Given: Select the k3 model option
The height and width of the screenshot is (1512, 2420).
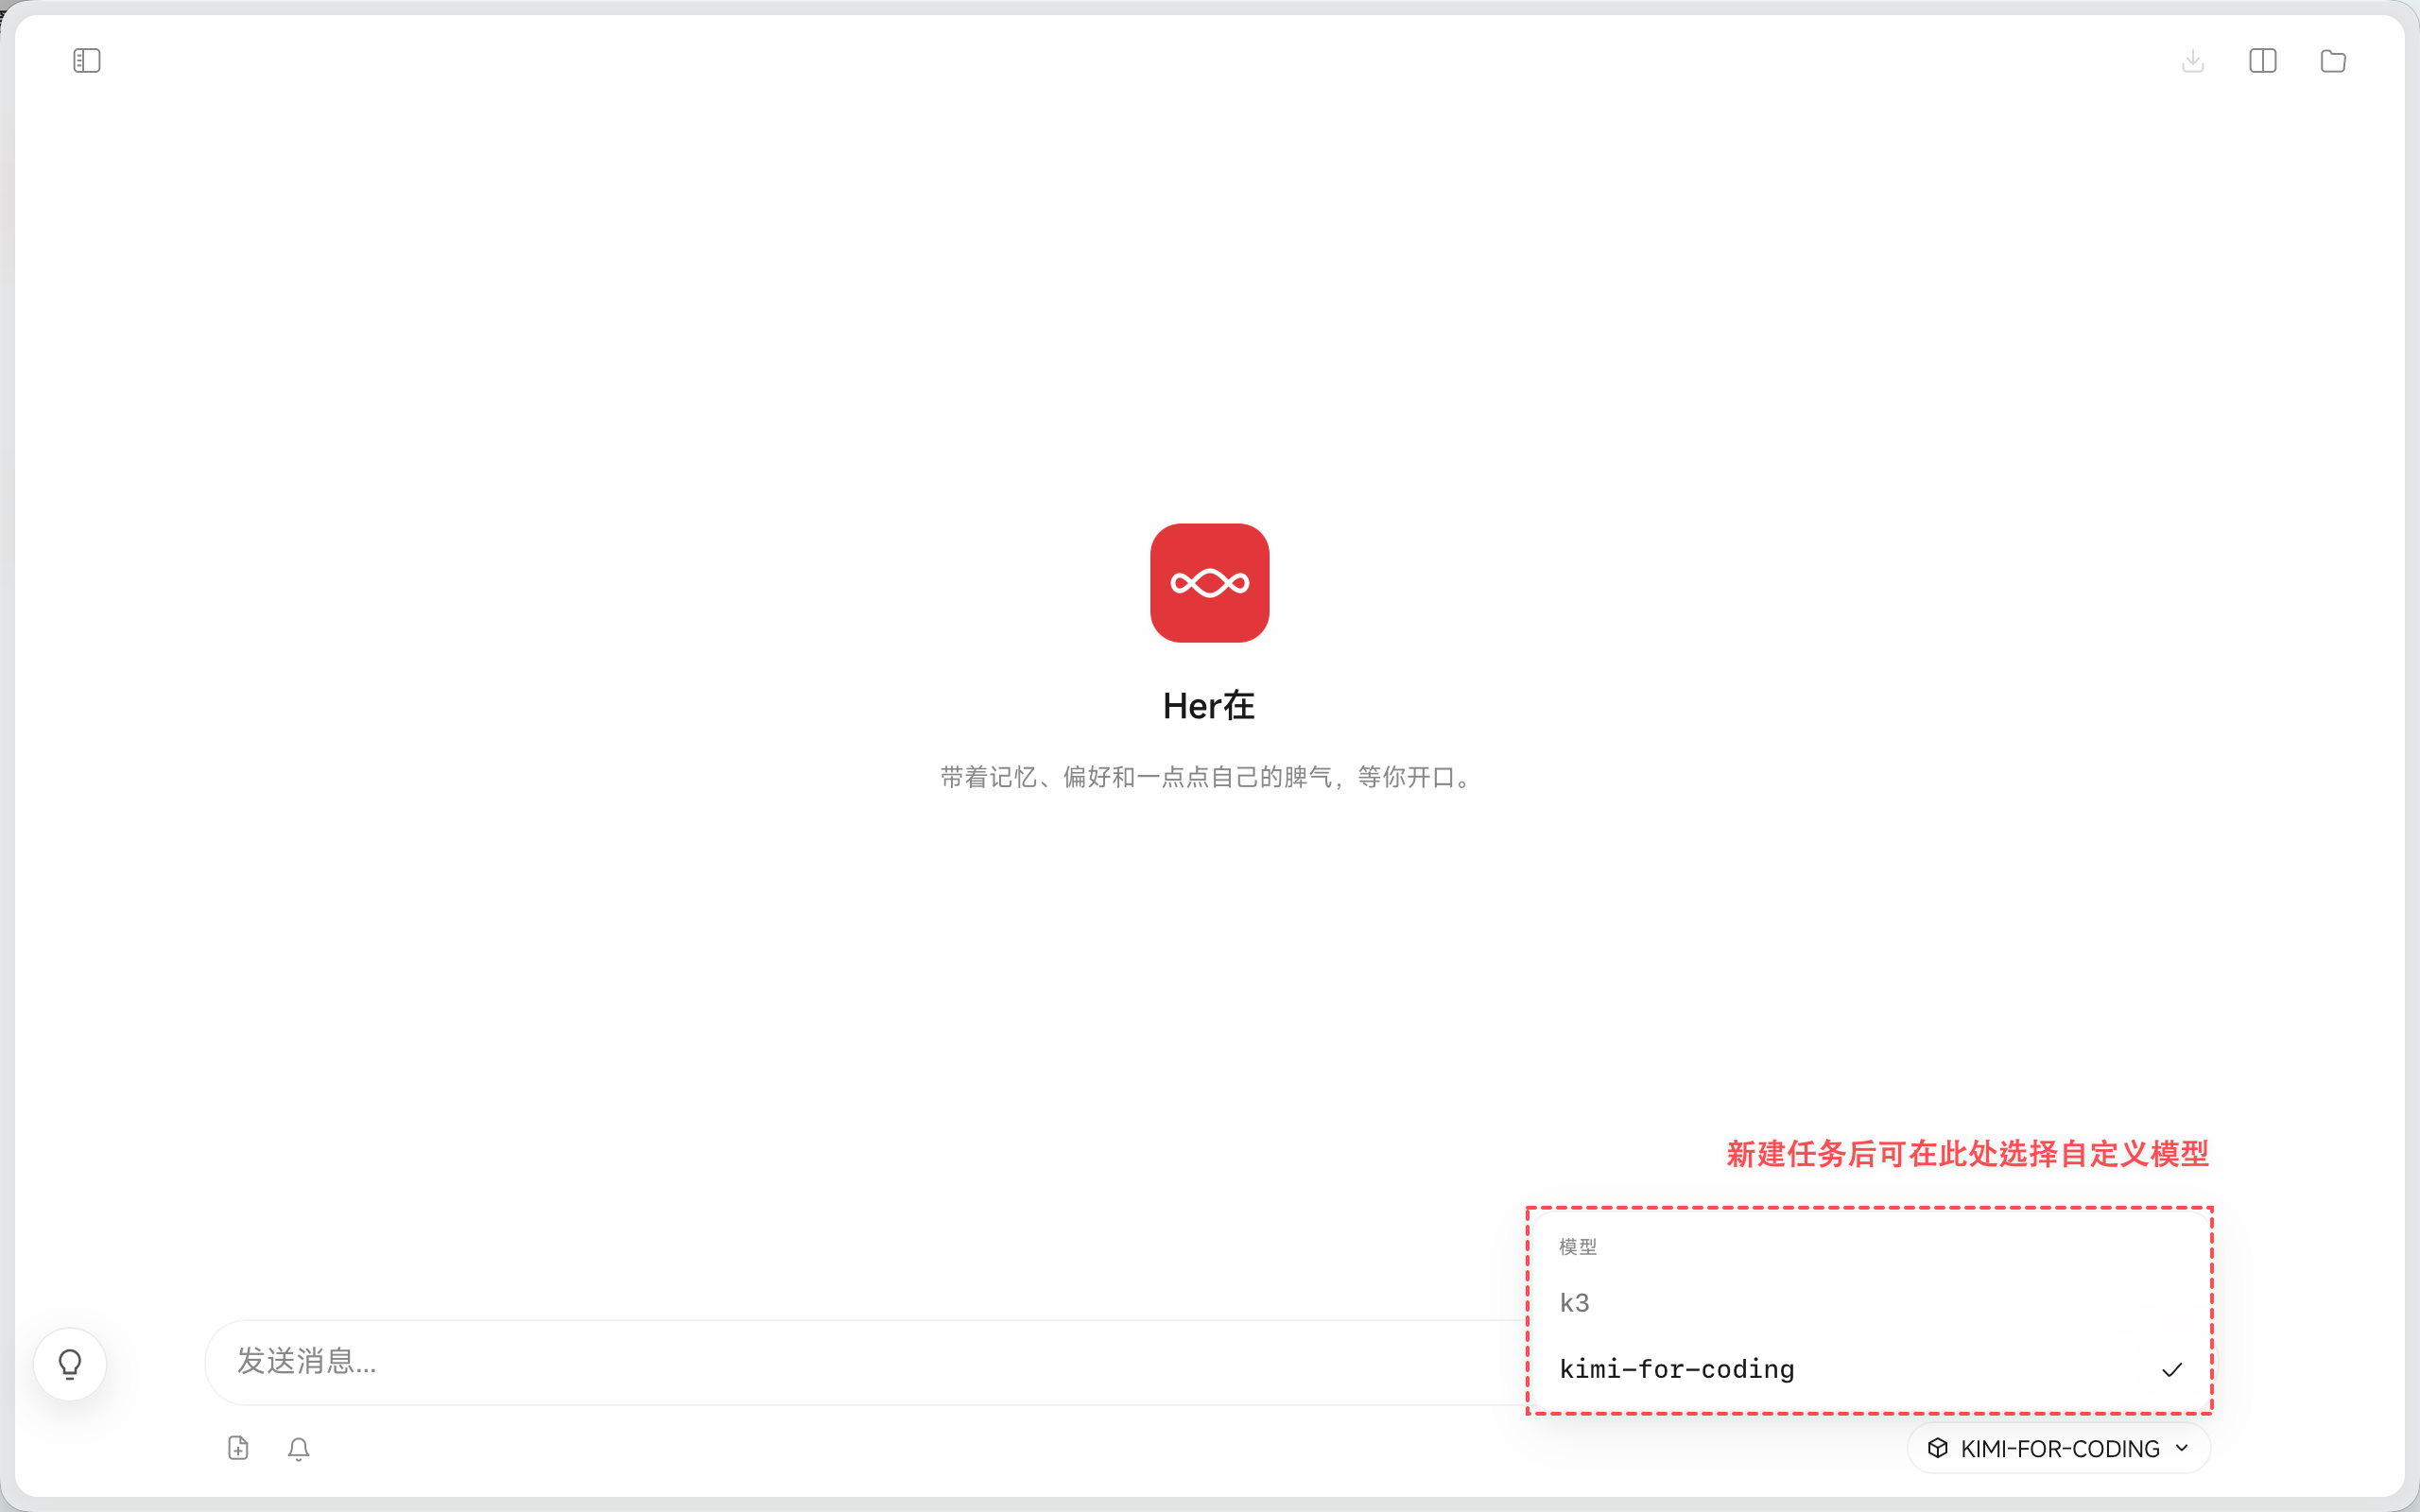Looking at the screenshot, I should [x=1869, y=1303].
